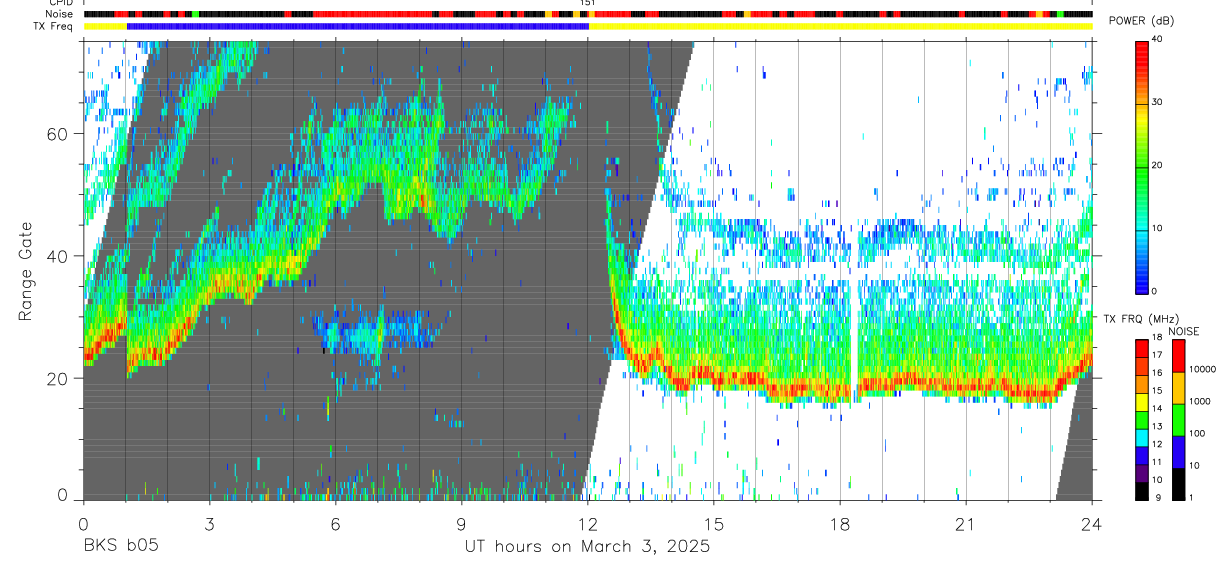Click the lowercase 'Noise' row label beside the strip
This screenshot has width=1228, height=567.
tap(61, 14)
